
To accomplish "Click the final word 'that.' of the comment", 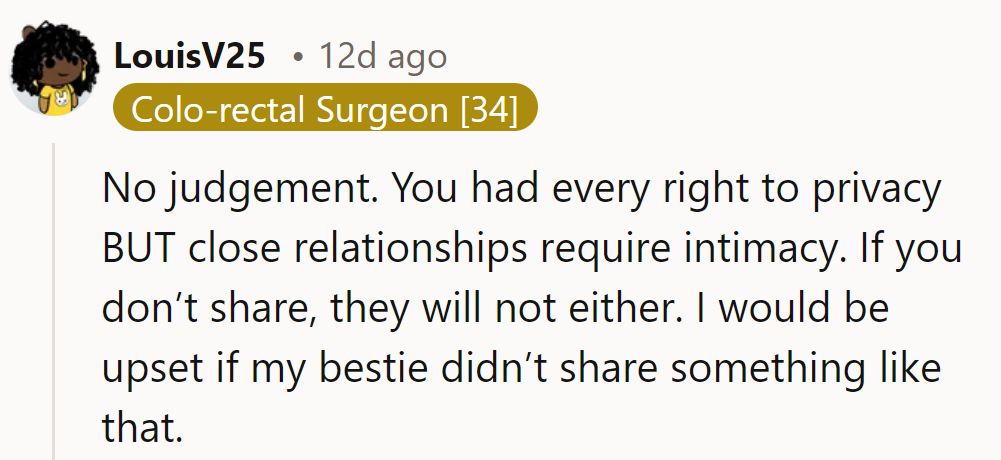I will tap(143, 427).
